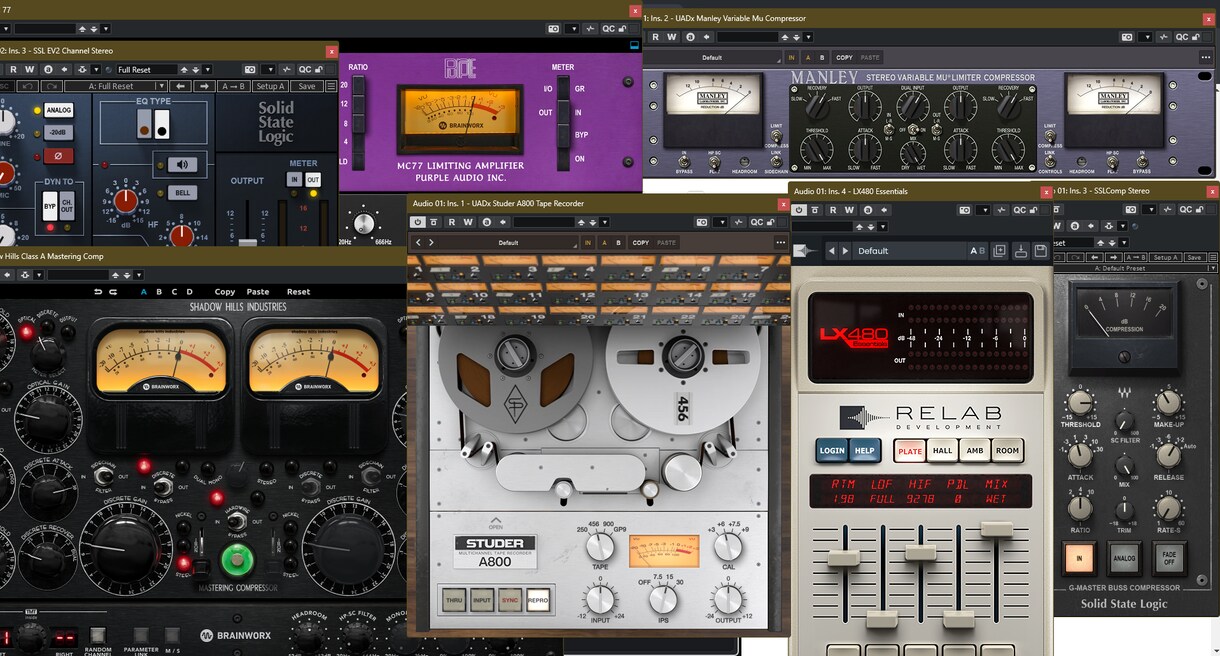
Task: Open the Studer A800 three-dot options menu
Action: coord(781,243)
